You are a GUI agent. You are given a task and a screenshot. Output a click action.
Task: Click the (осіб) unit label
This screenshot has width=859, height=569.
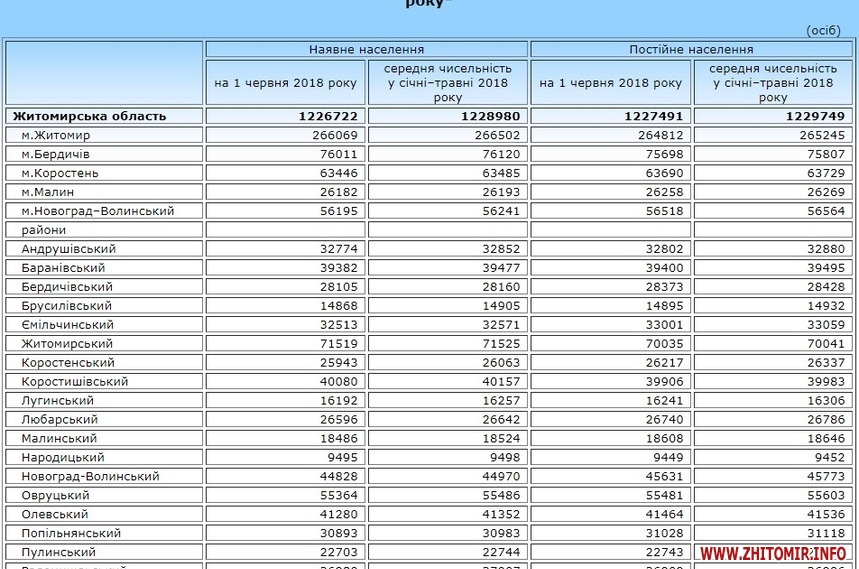coord(823,30)
